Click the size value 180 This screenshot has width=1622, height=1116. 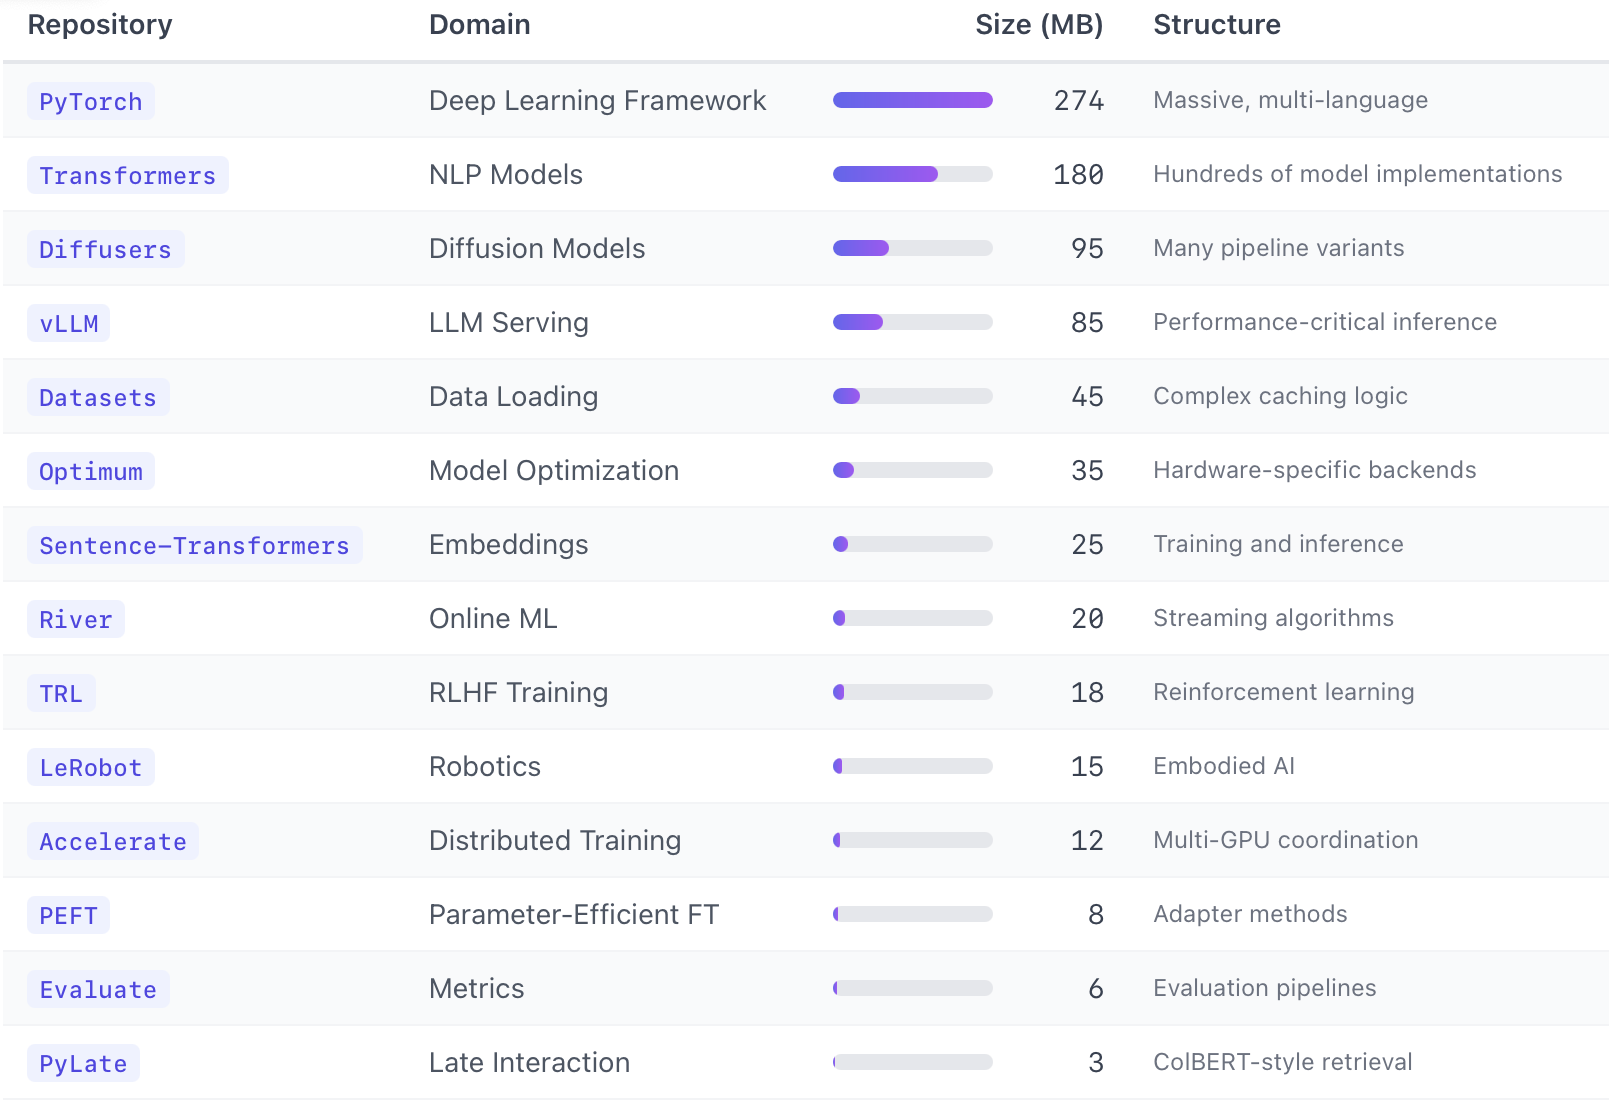(1079, 175)
